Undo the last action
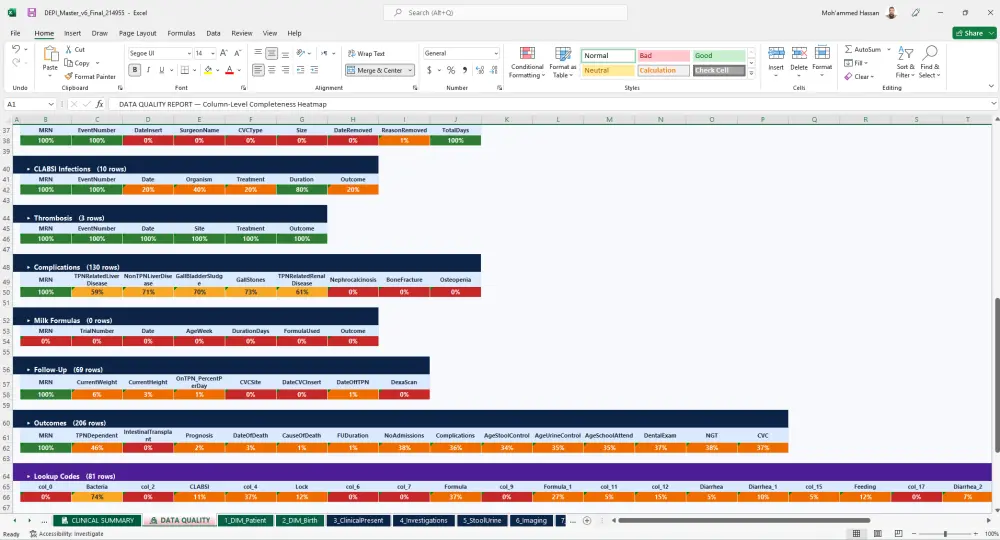The height and width of the screenshot is (540, 1000). click(15, 49)
